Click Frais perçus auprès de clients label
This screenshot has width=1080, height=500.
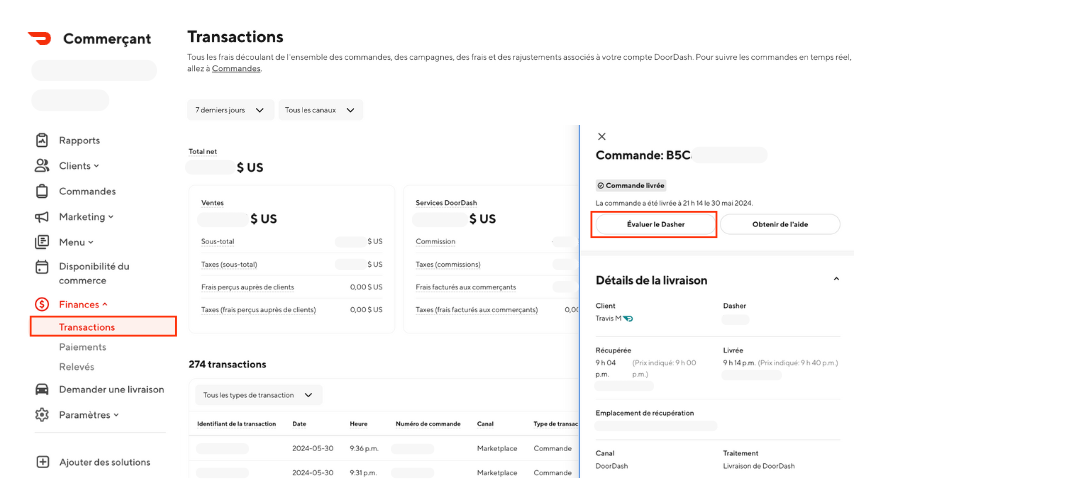pos(248,287)
